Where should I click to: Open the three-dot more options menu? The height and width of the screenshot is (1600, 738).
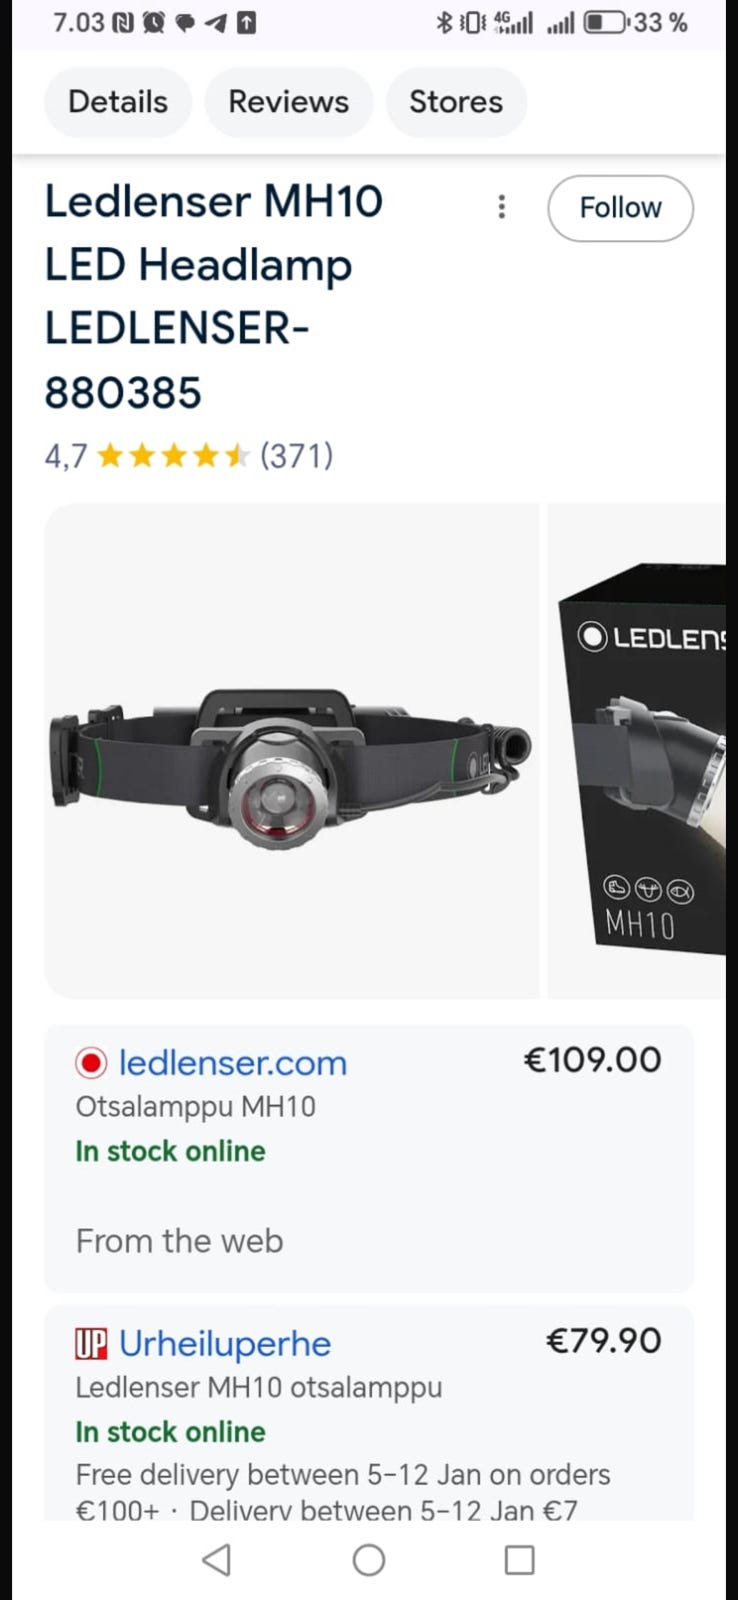(x=502, y=207)
